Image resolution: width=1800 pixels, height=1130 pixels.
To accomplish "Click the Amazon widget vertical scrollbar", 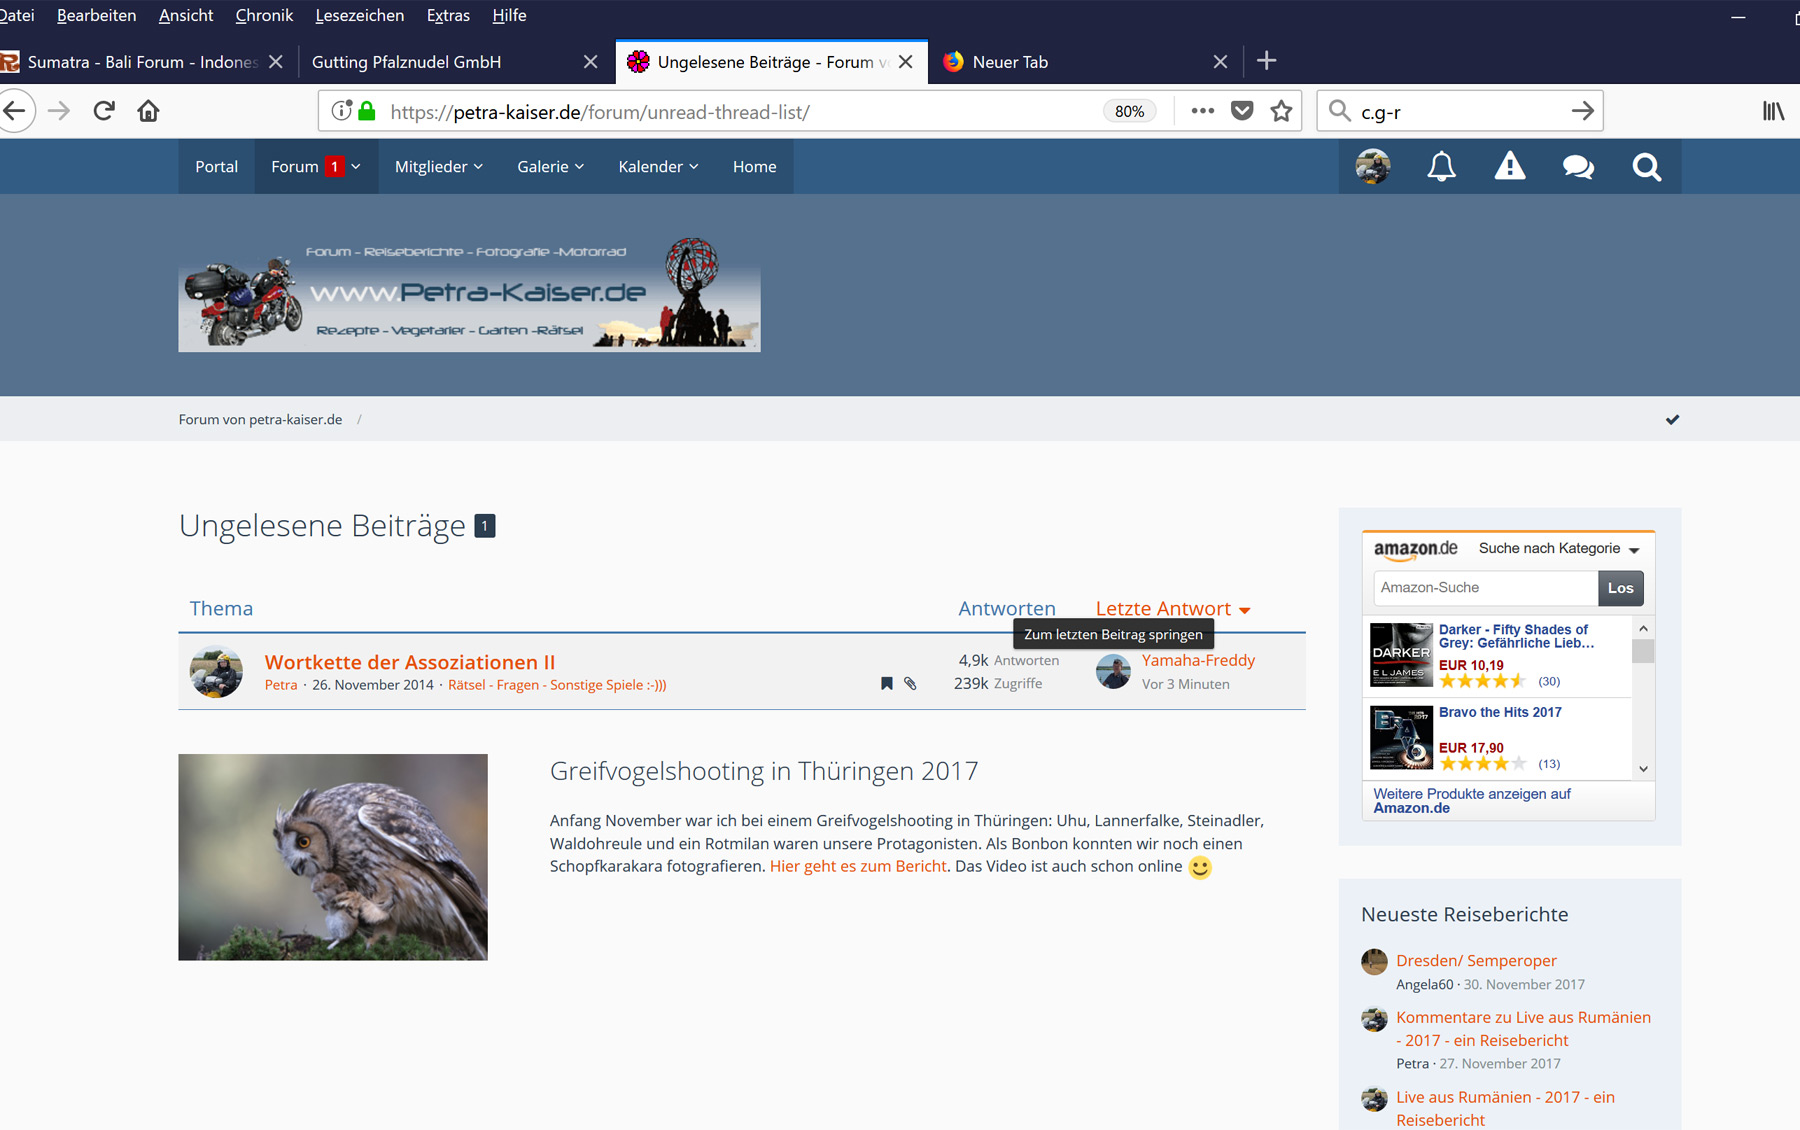I will pos(1643,698).
